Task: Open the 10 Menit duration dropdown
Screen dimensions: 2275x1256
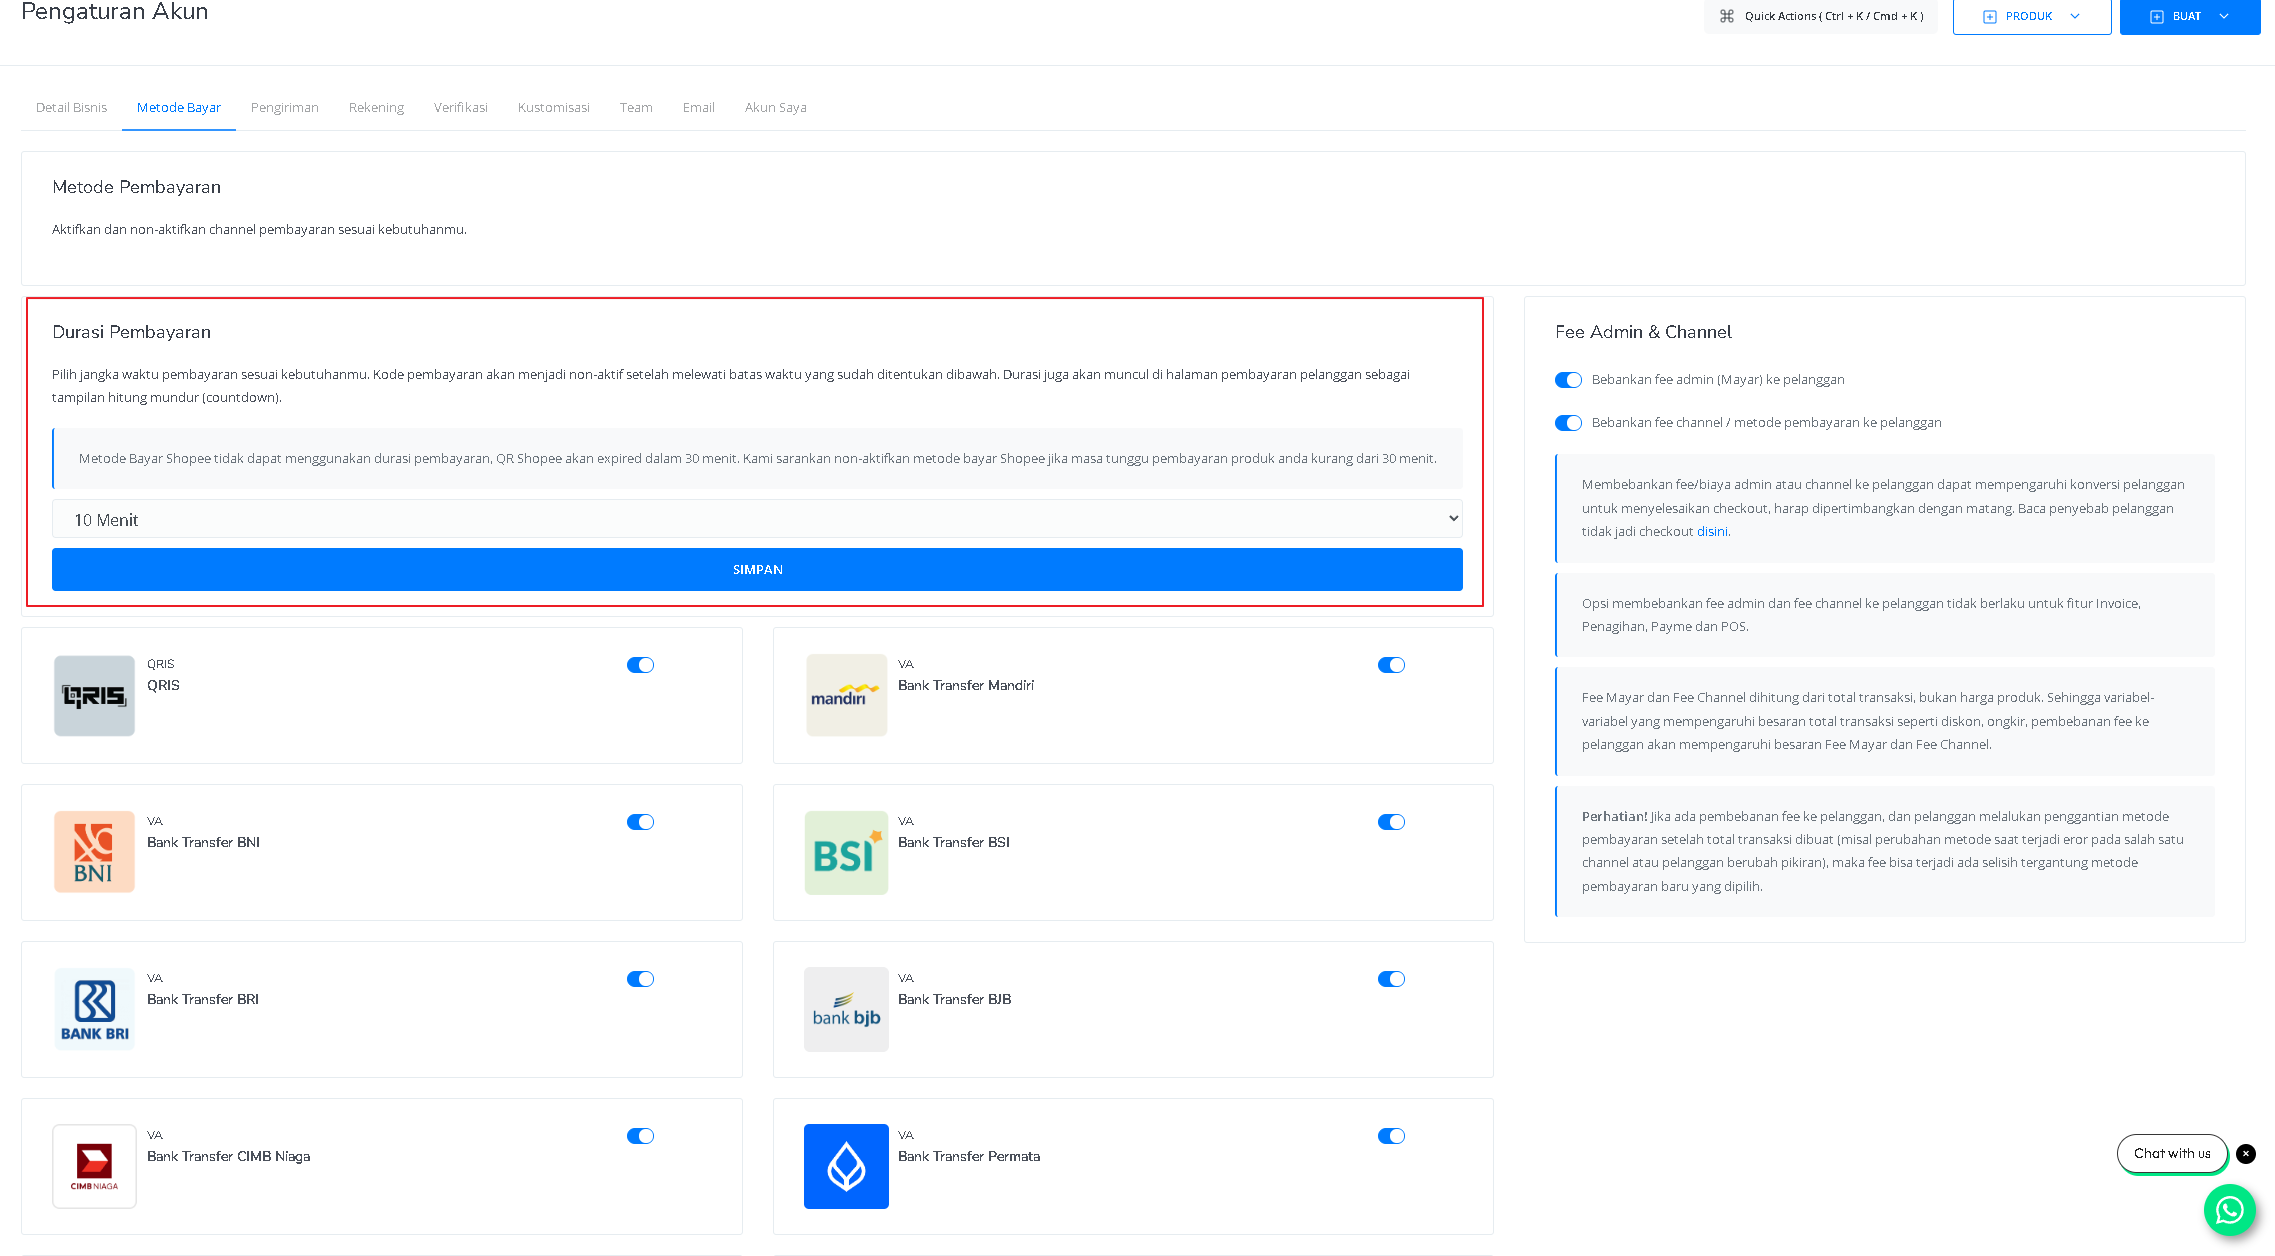Action: click(x=757, y=519)
